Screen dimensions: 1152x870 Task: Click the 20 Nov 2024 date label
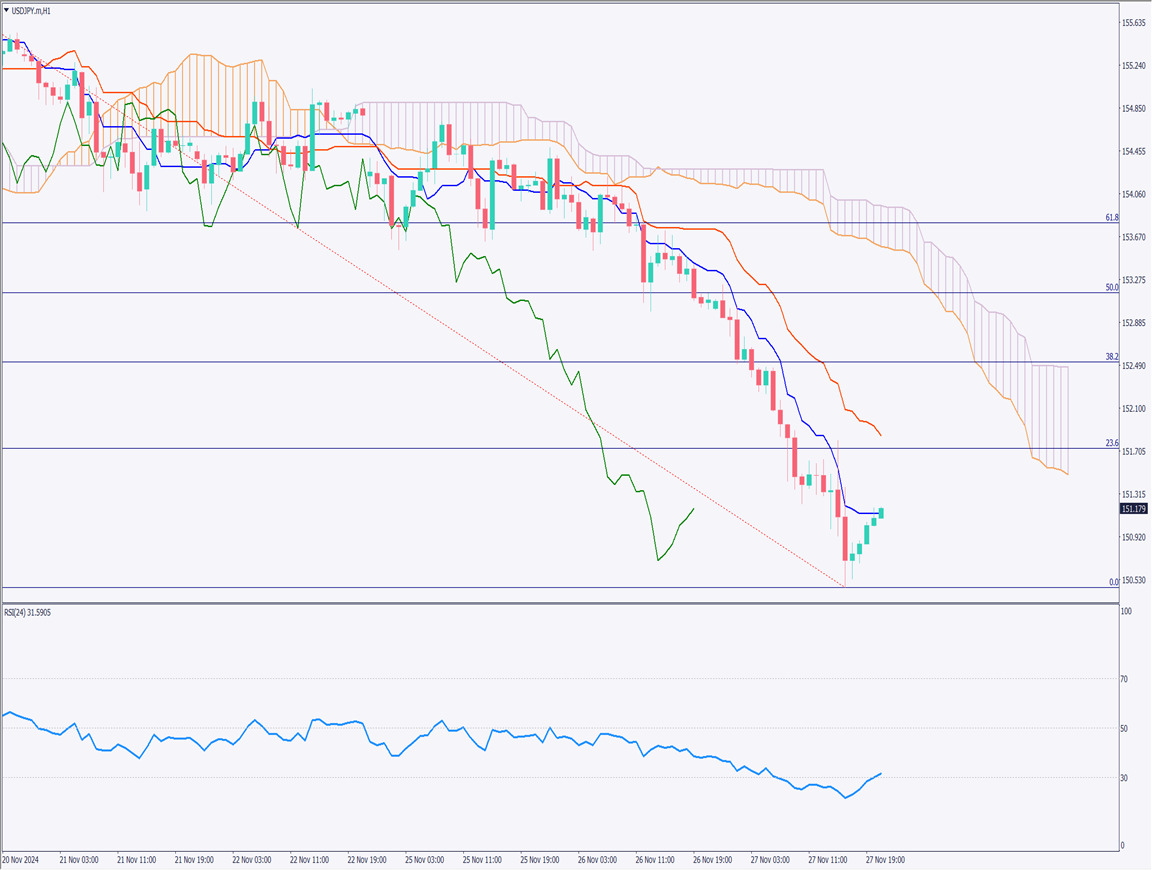tap(20, 859)
